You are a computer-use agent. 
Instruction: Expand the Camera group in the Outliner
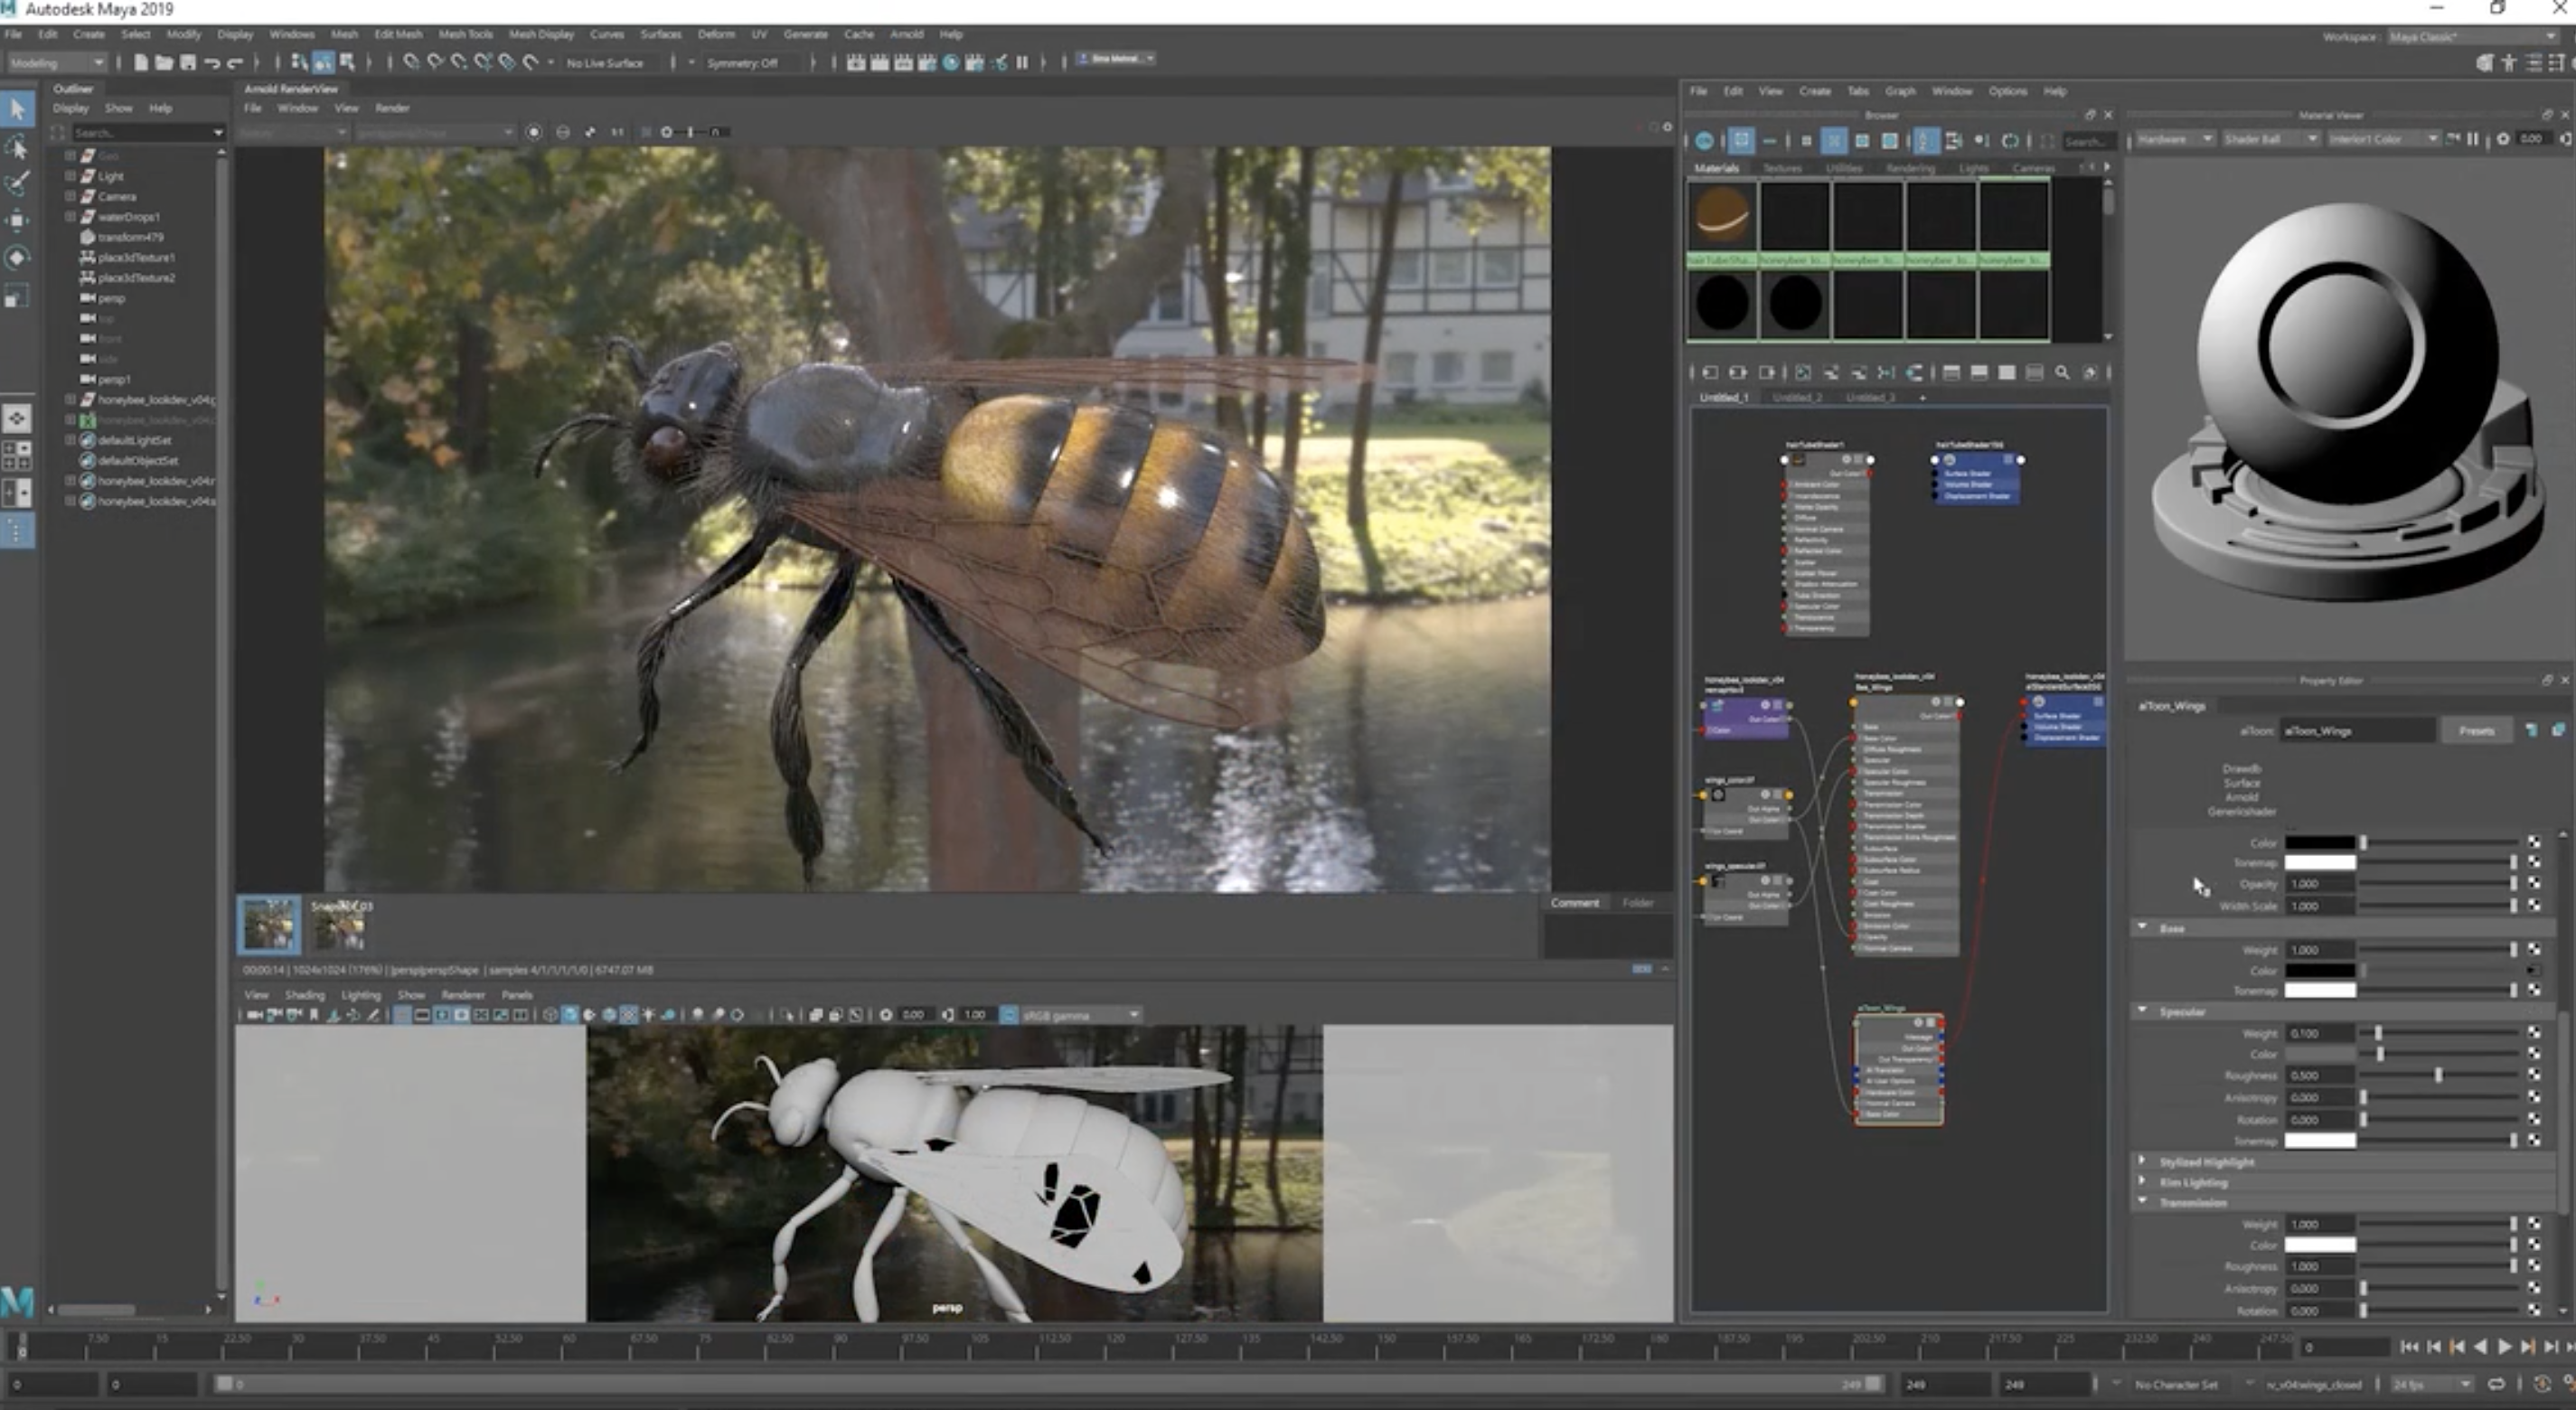pos(70,195)
